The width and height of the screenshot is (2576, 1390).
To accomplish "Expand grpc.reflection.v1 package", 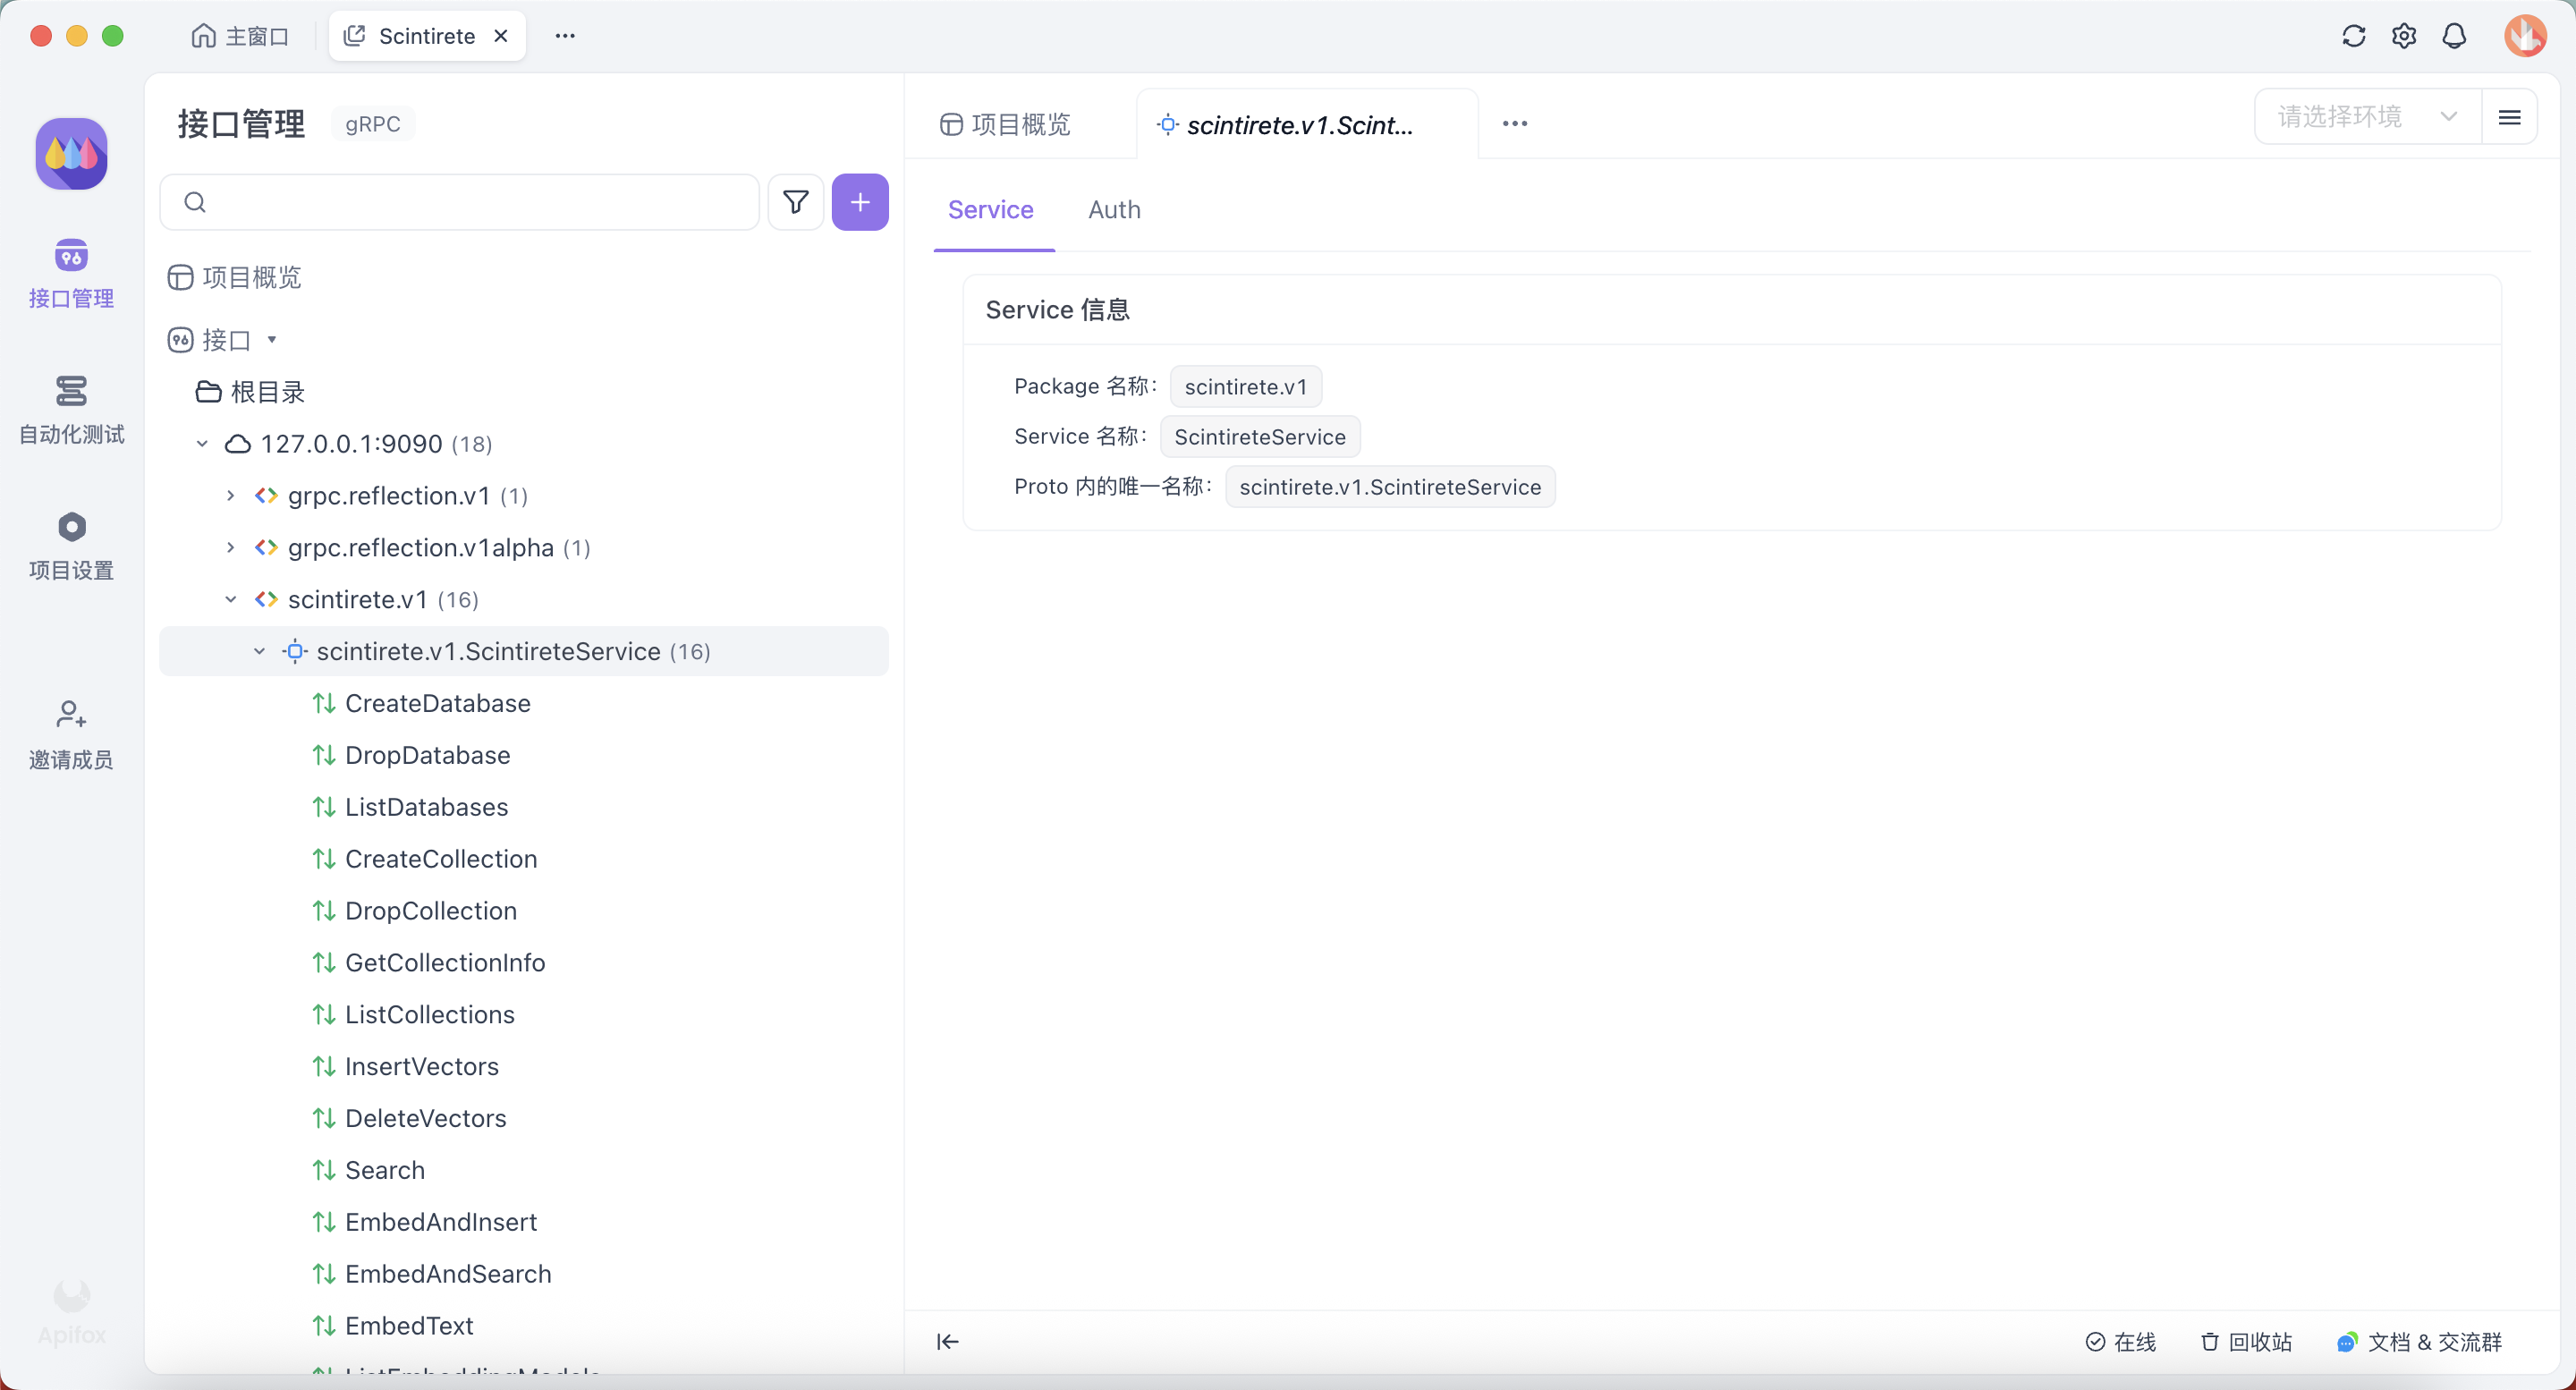I will point(230,495).
